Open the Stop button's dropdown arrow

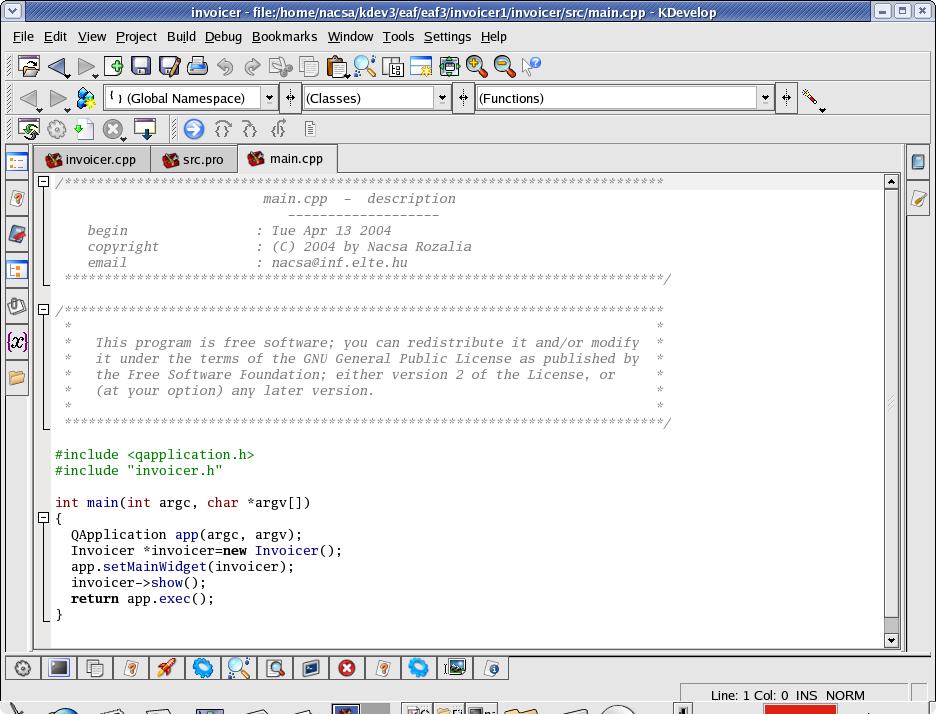124,139
